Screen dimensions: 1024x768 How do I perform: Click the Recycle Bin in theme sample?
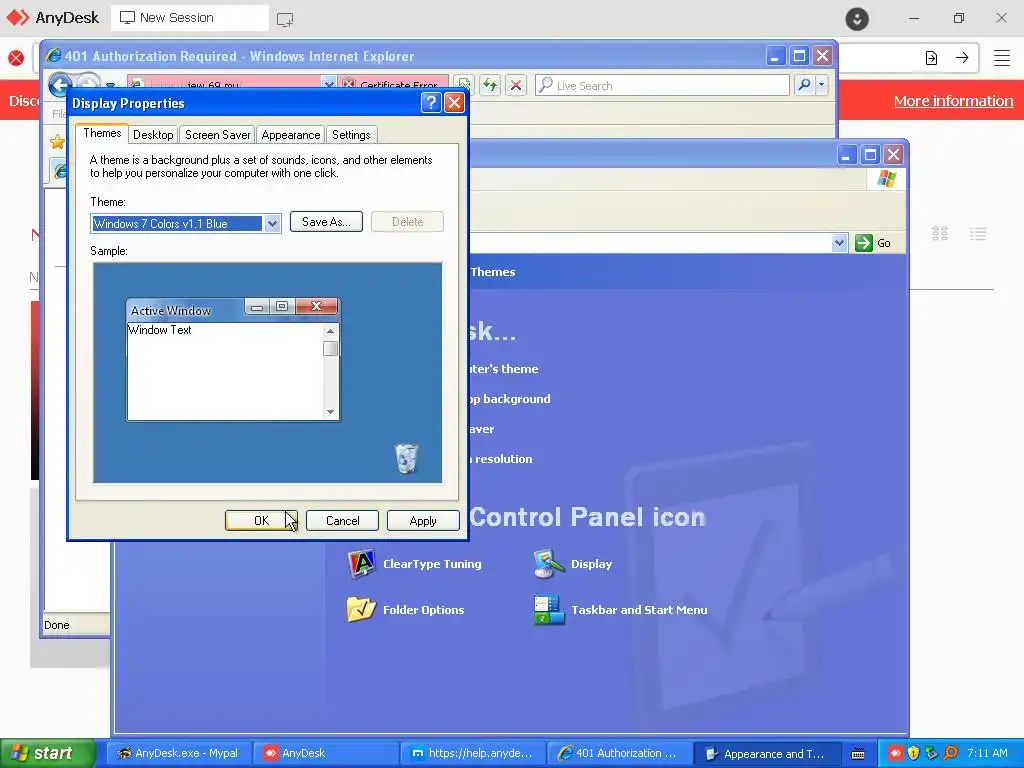click(406, 458)
